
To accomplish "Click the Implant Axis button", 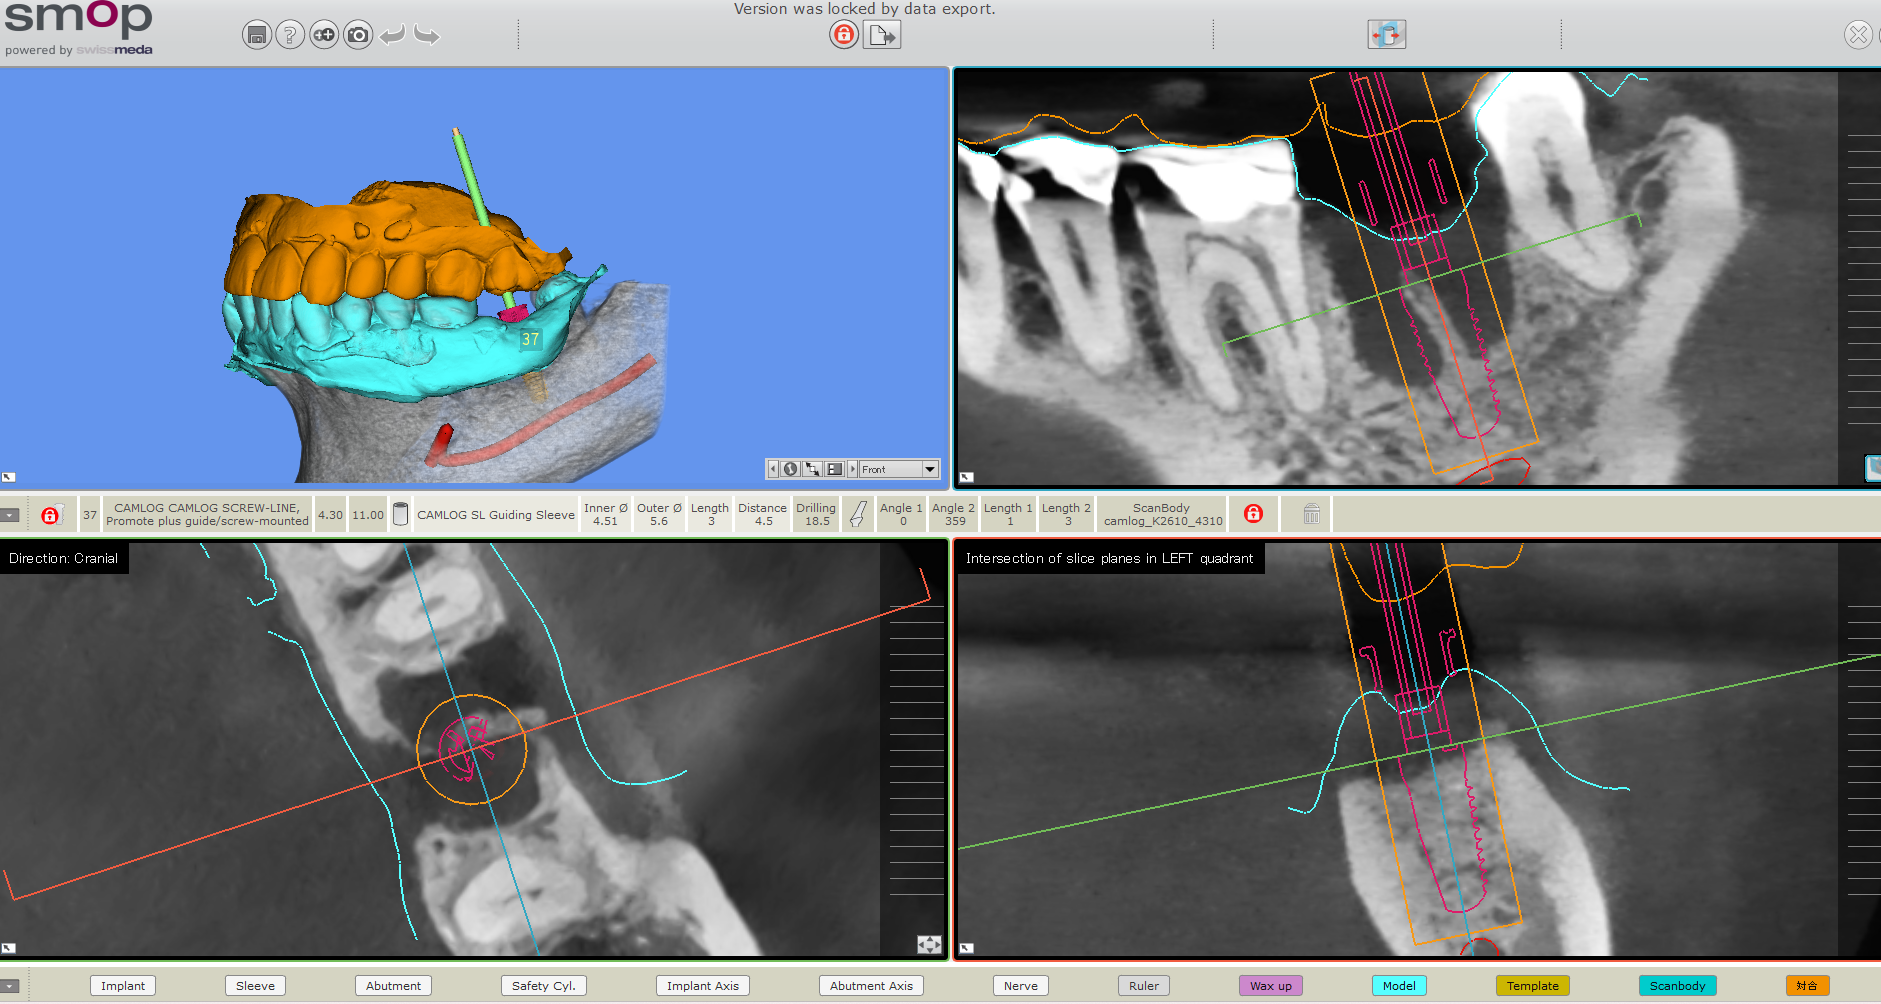I will tap(702, 986).
